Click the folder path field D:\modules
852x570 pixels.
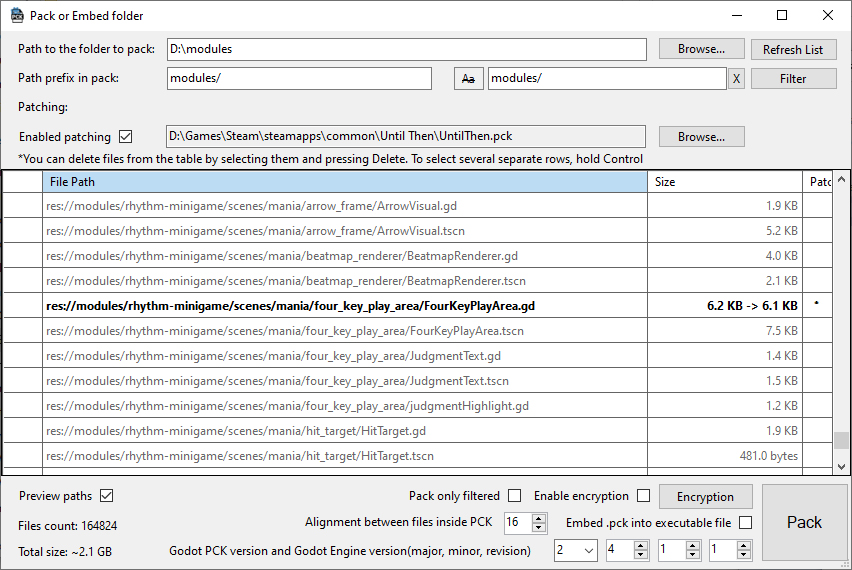pyautogui.click(x=406, y=49)
